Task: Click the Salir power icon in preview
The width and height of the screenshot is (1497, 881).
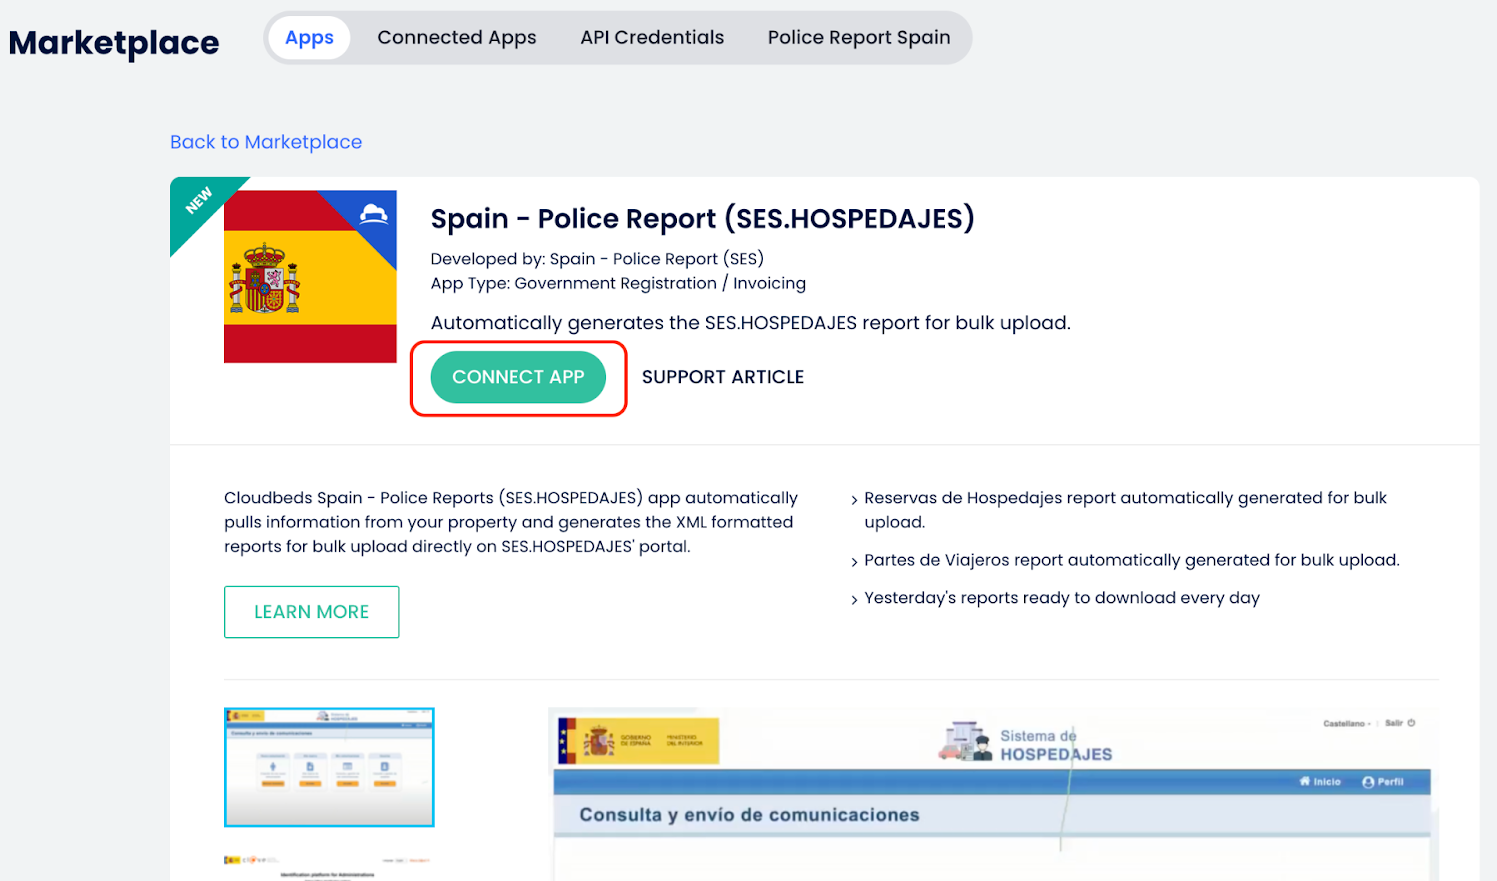Action: 1411,723
